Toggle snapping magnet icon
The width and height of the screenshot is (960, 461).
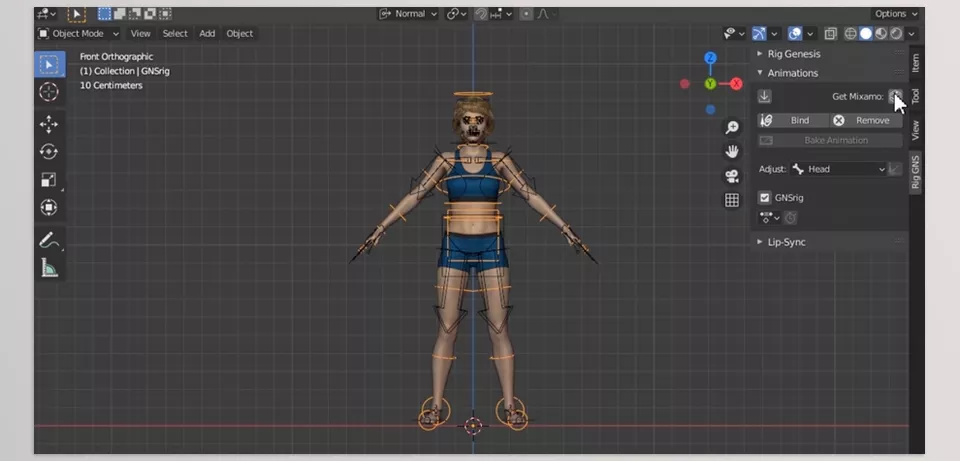481,13
